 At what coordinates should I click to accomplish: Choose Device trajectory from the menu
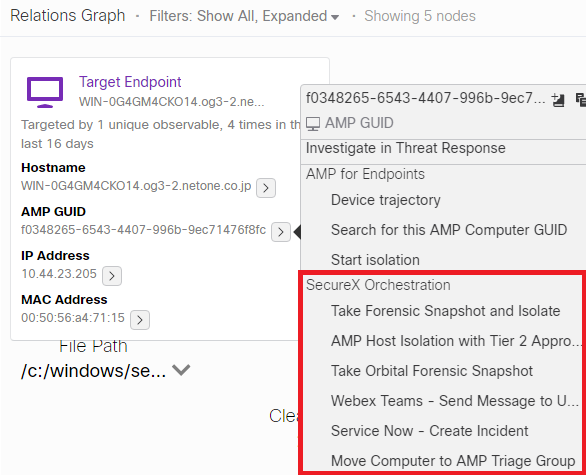[386, 200]
